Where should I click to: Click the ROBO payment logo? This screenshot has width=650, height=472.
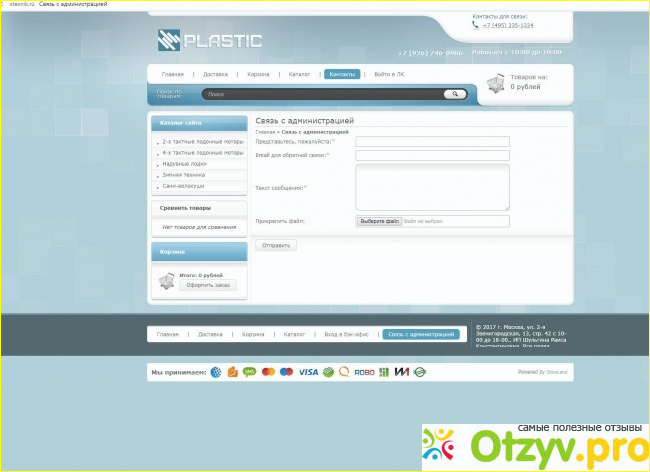pyautogui.click(x=363, y=372)
